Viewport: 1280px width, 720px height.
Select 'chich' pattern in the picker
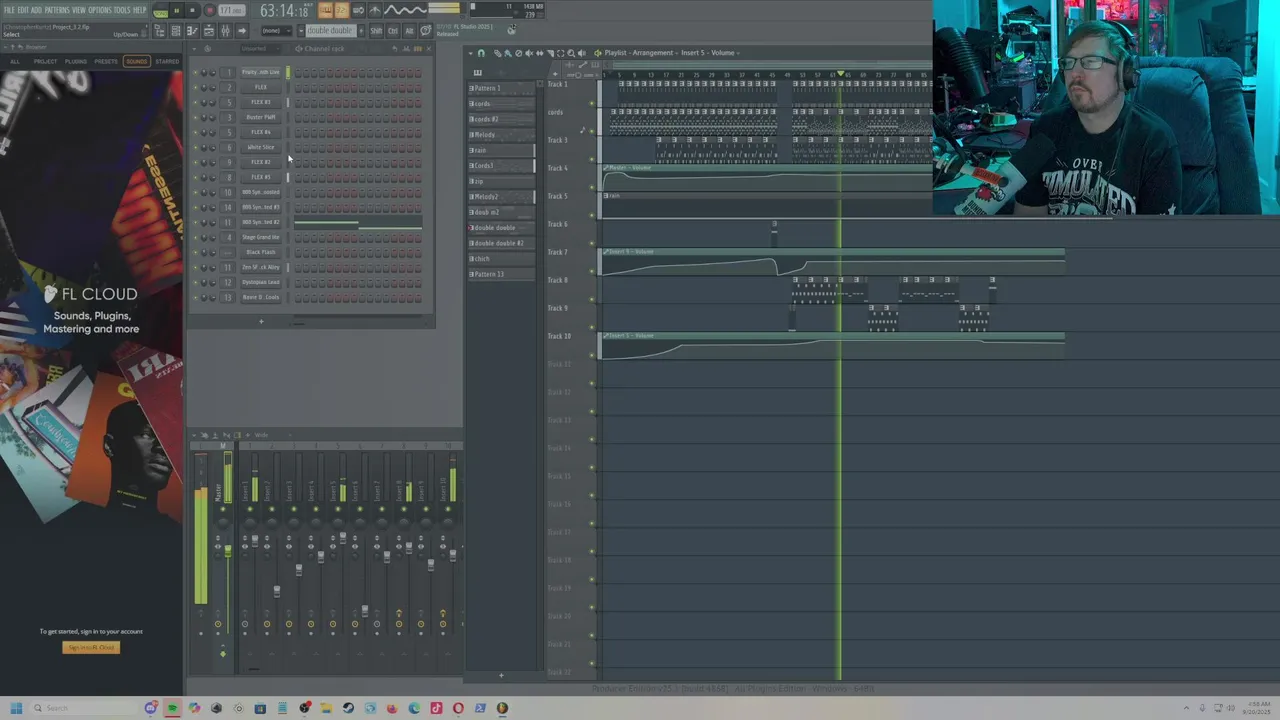(502, 259)
